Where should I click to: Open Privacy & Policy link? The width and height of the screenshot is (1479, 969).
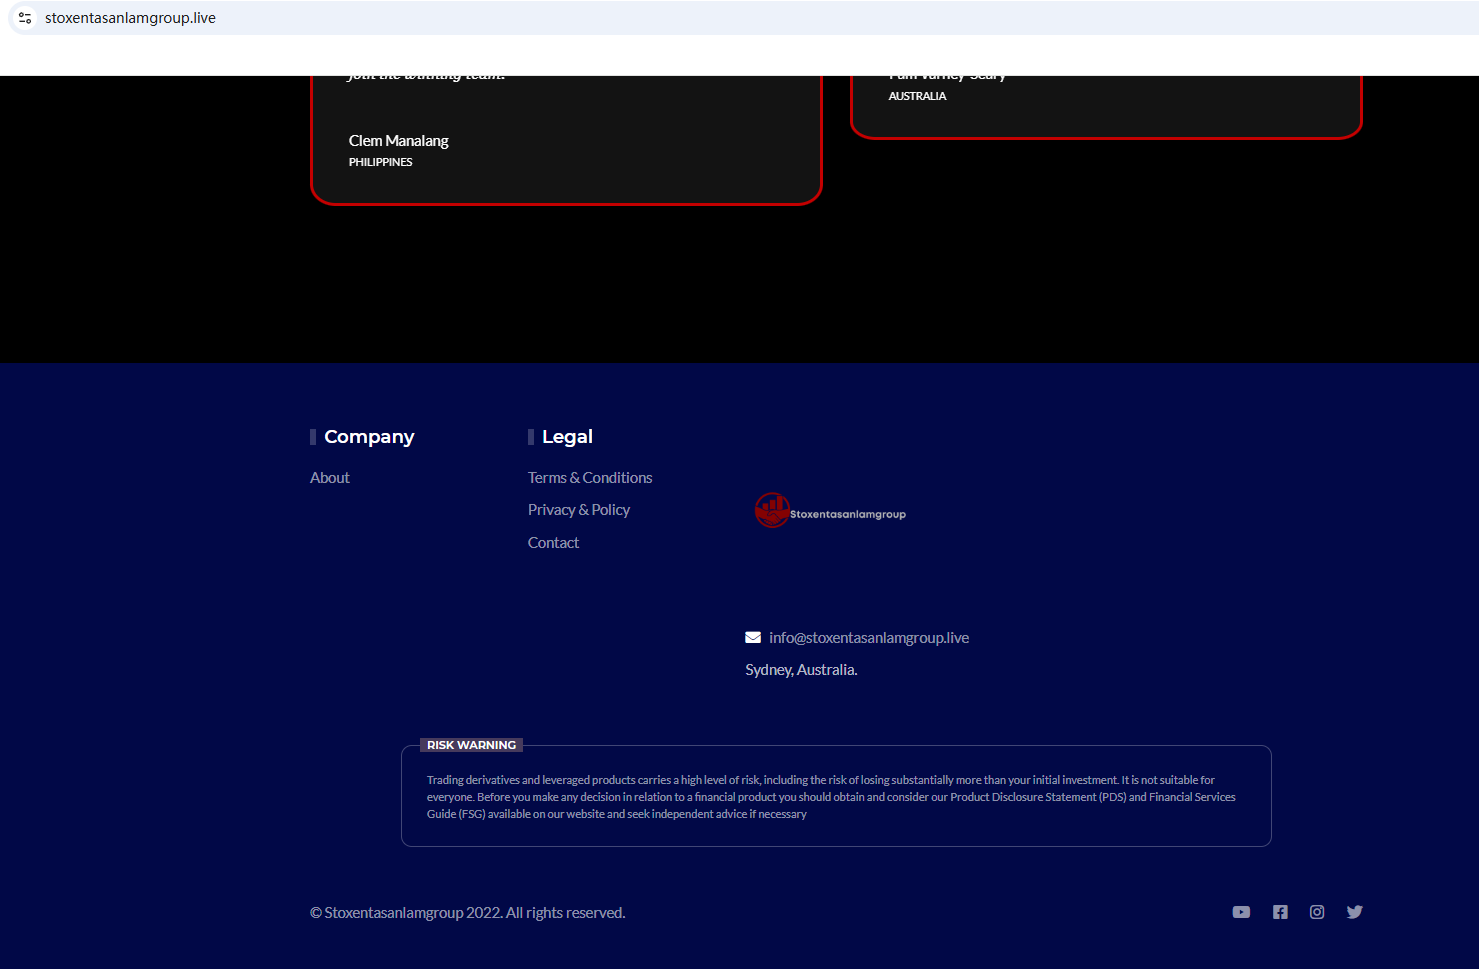(579, 510)
